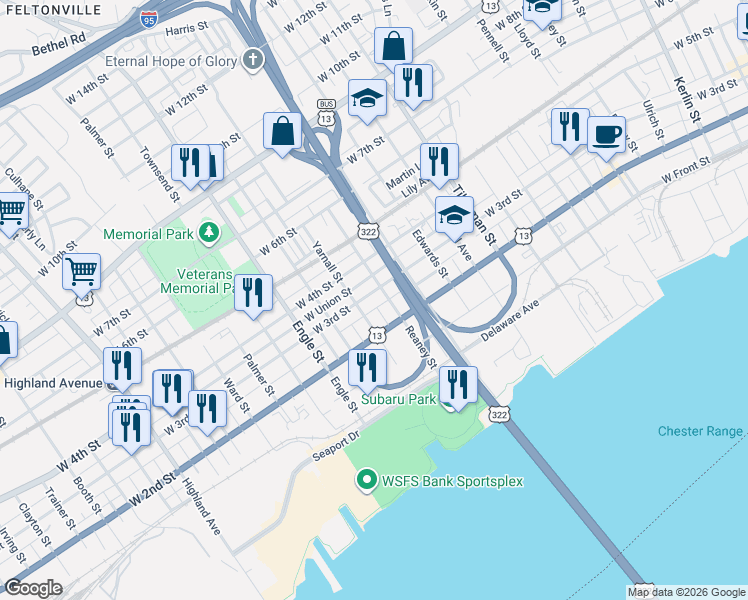Open the restaurant marker at Veterans Memorial Park
Viewport: 748px width, 600px height.
(x=253, y=293)
